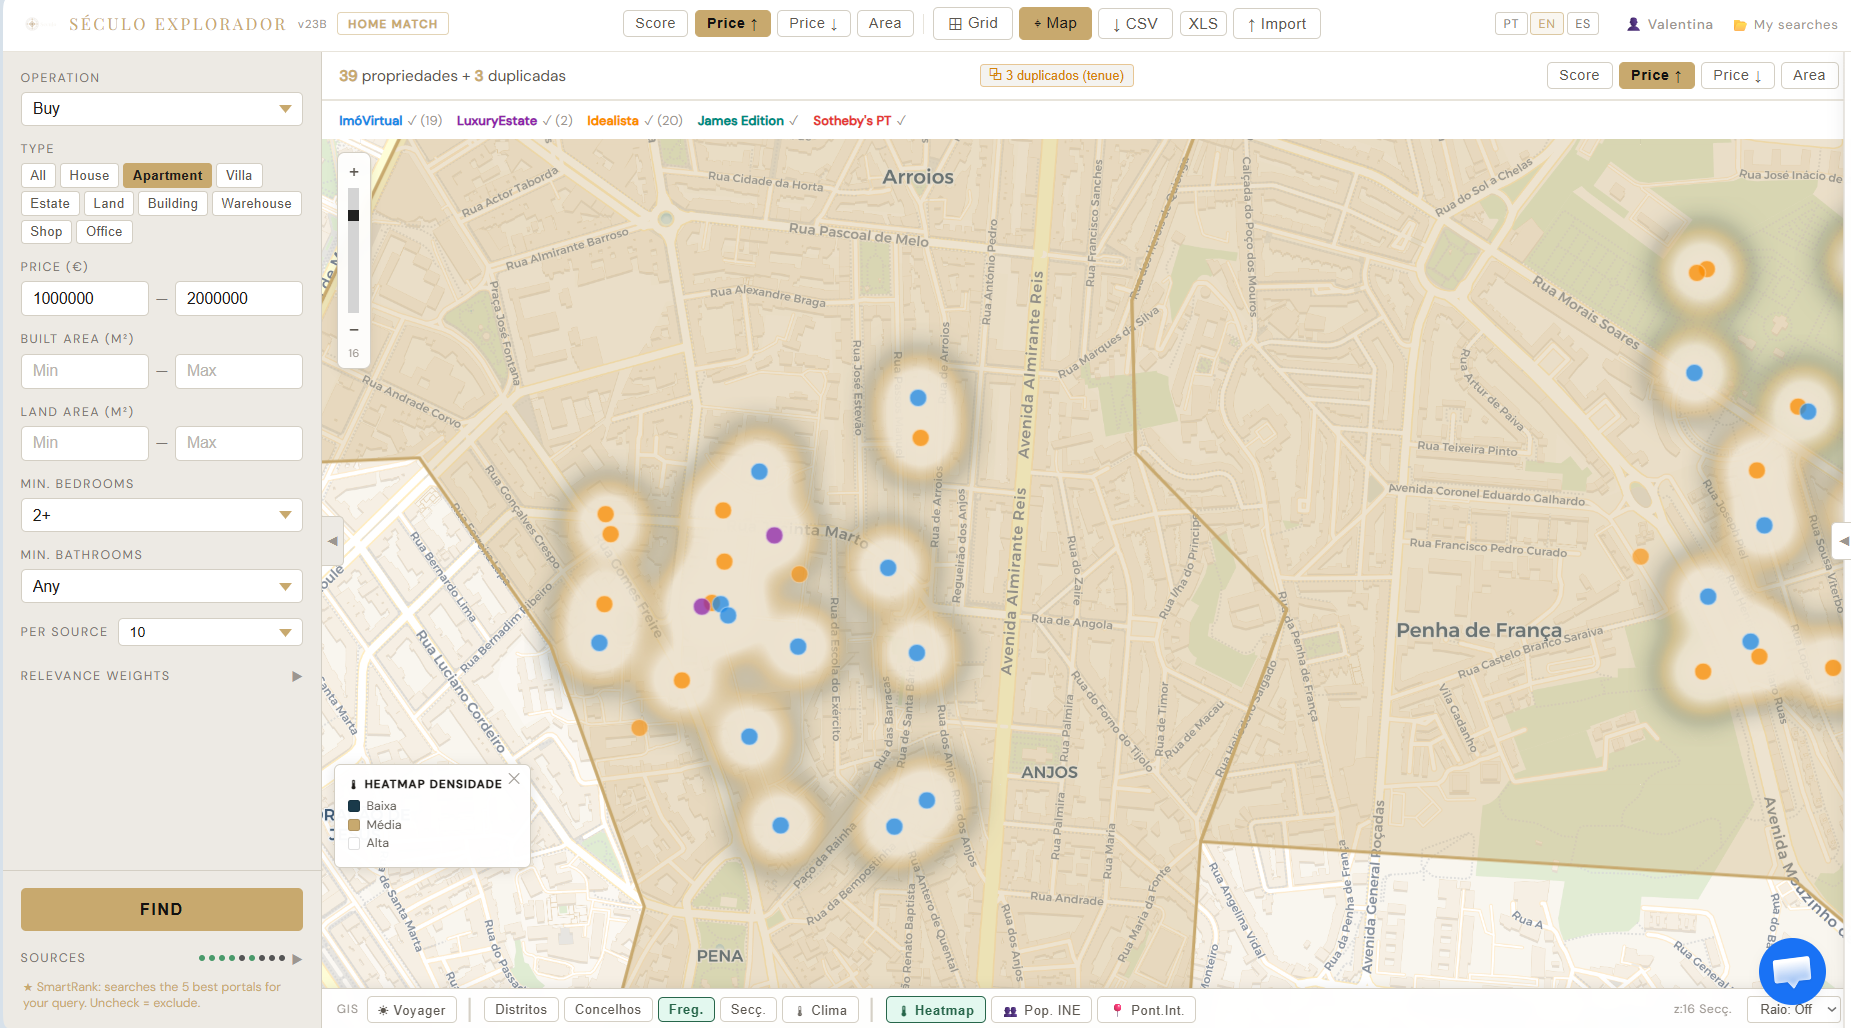Viewport: 1851px width, 1028px height.
Task: Switch to Map view
Action: [1055, 23]
